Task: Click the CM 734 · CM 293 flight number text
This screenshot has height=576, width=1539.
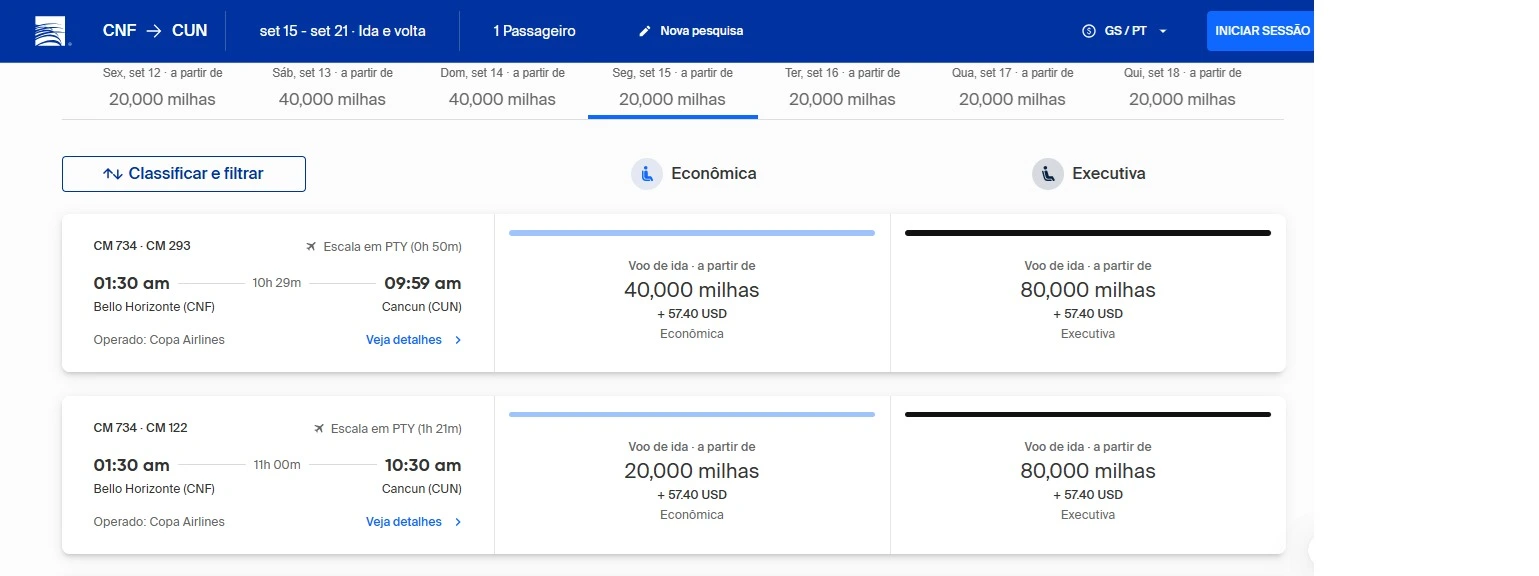Action: [x=142, y=246]
